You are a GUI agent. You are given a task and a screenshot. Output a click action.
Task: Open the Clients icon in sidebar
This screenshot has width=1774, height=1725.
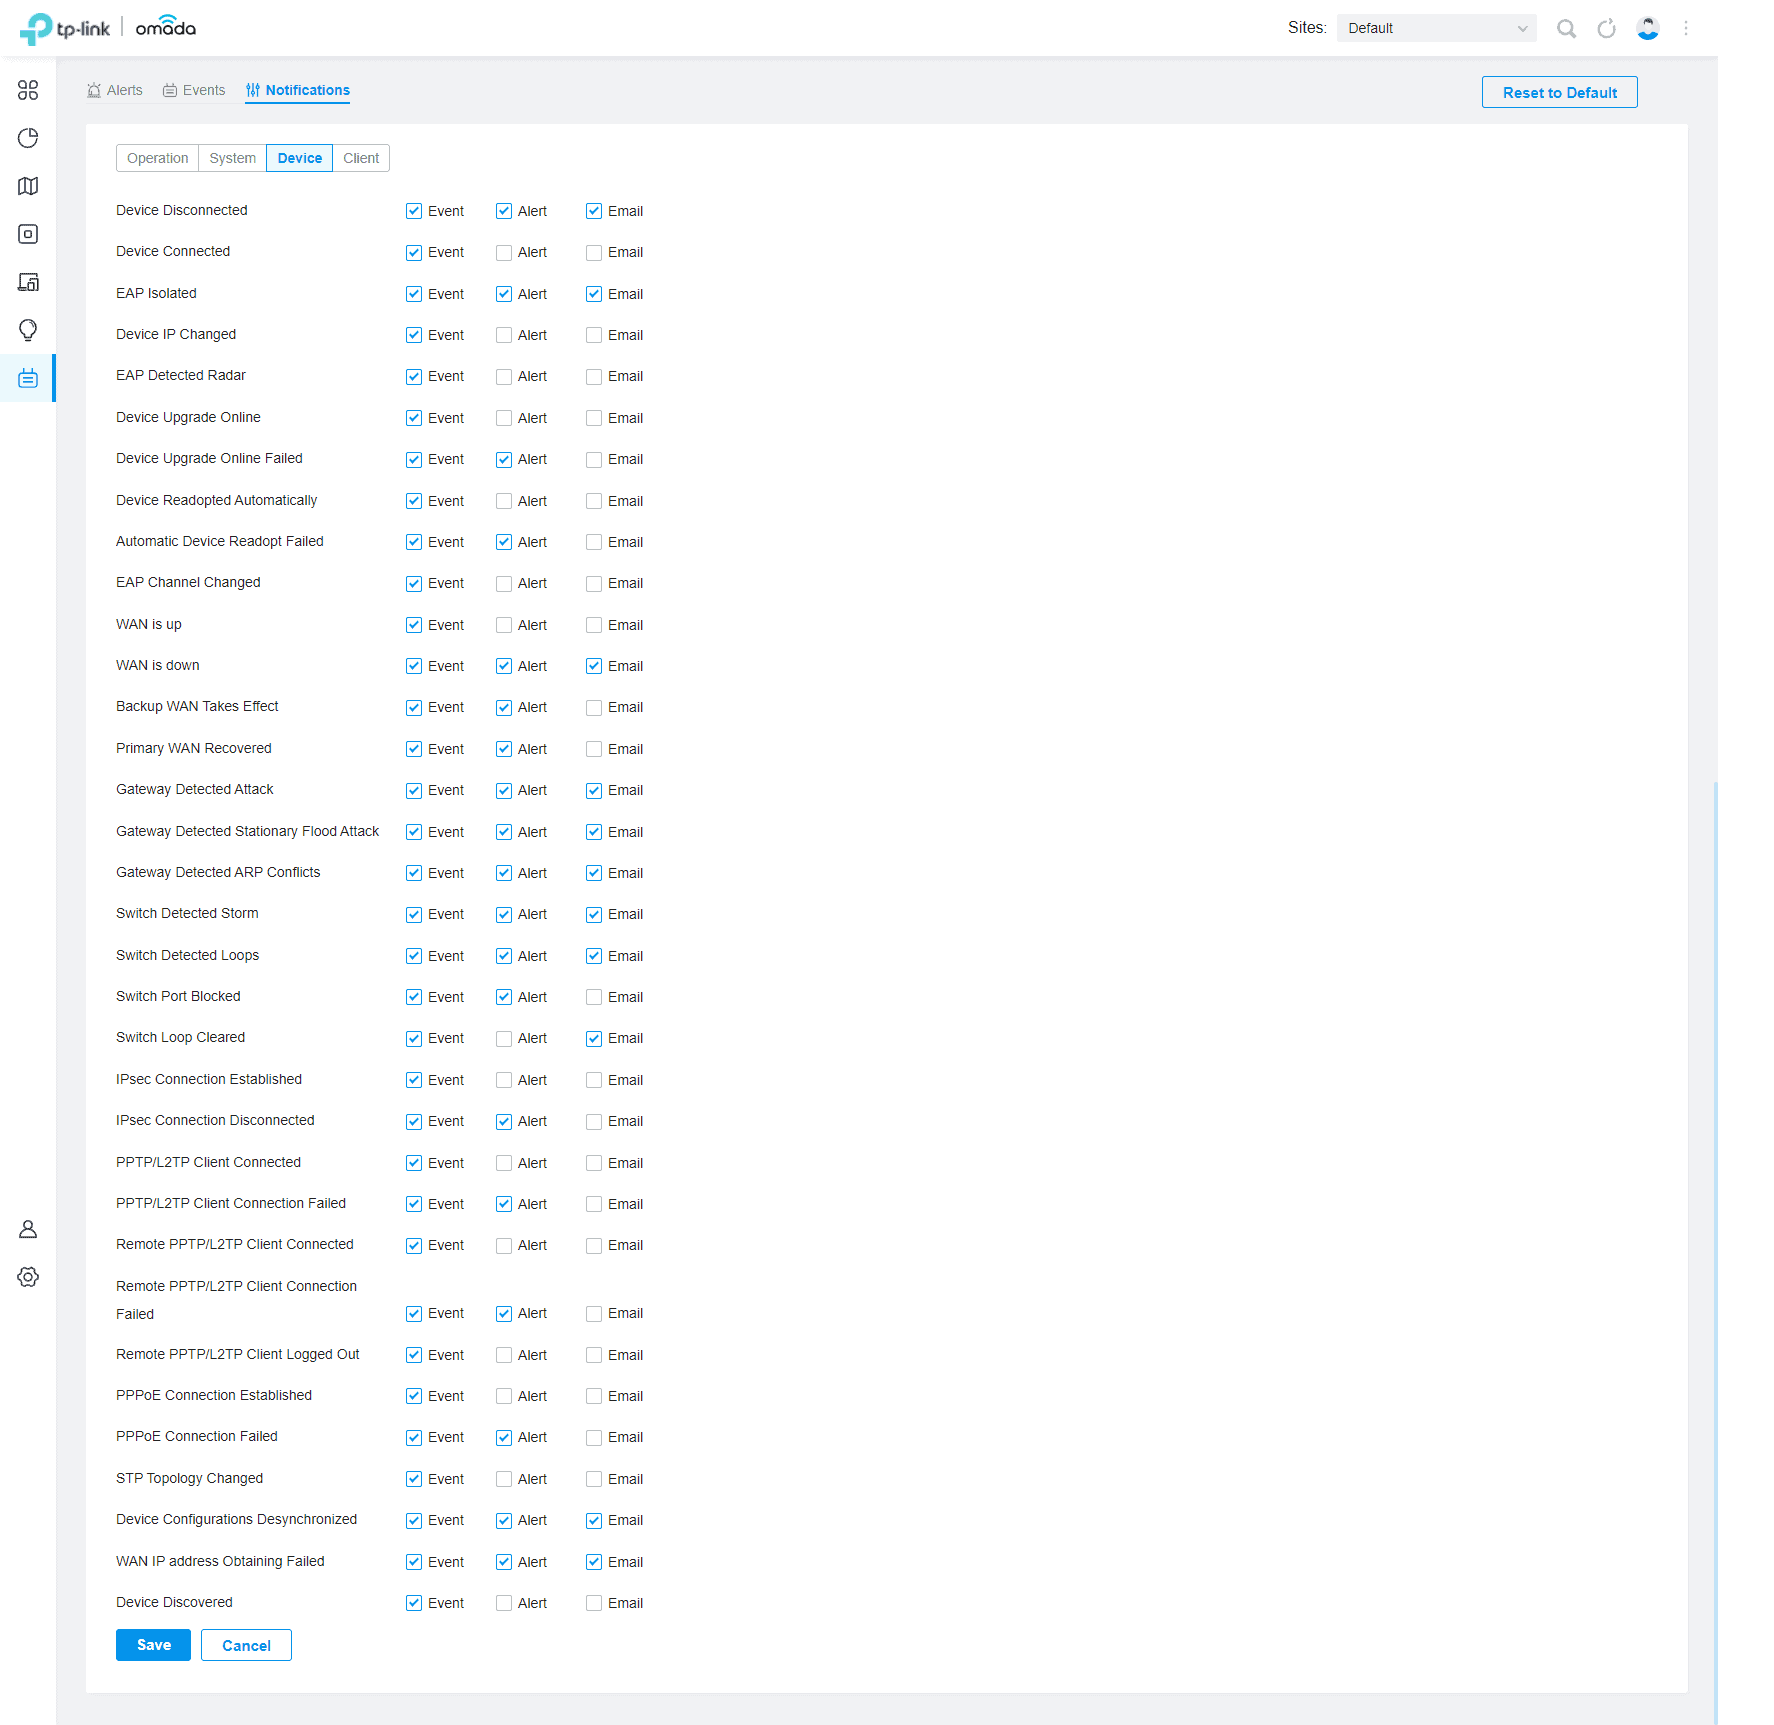(x=28, y=282)
